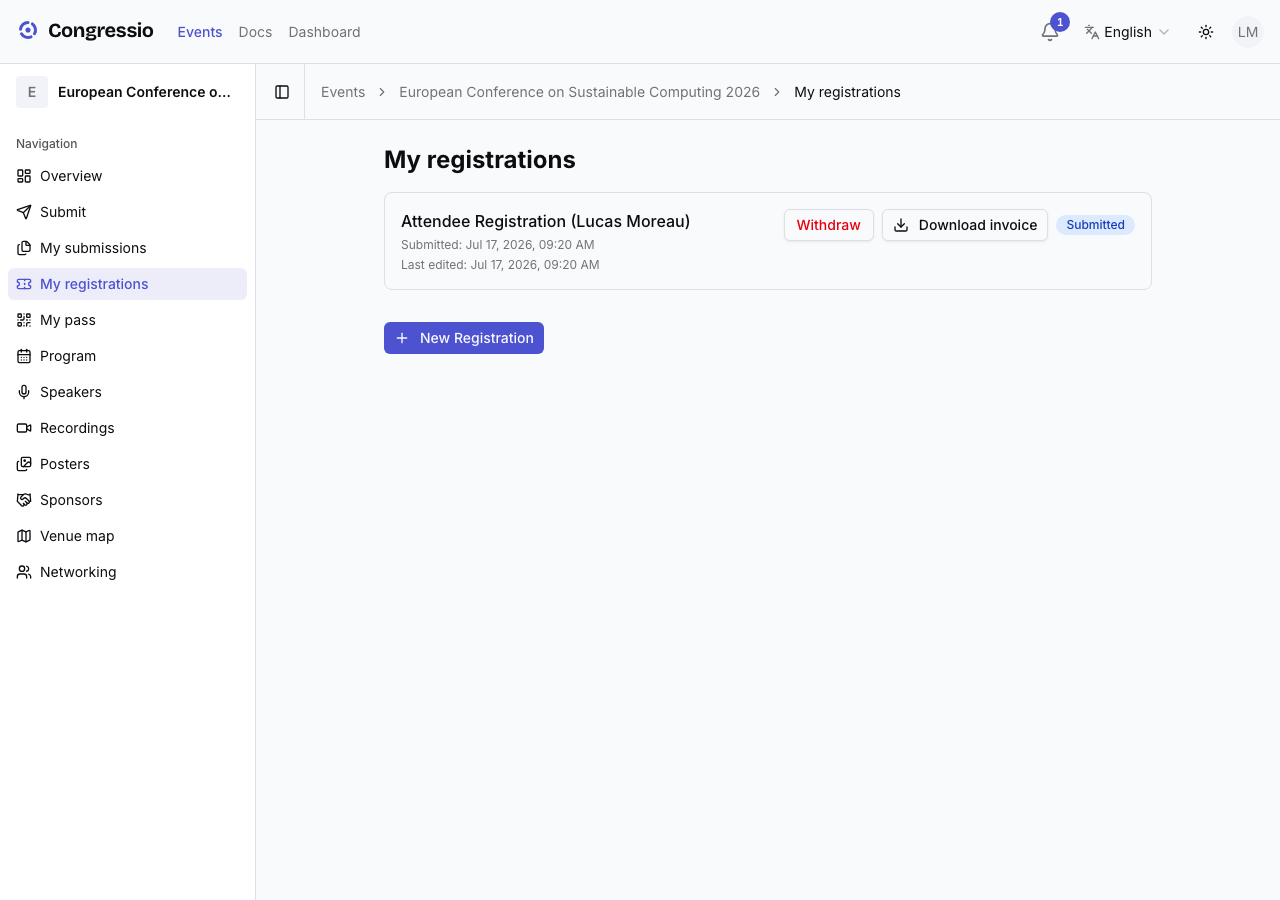
Task: Click the My registrations ticket icon
Action: point(24,284)
